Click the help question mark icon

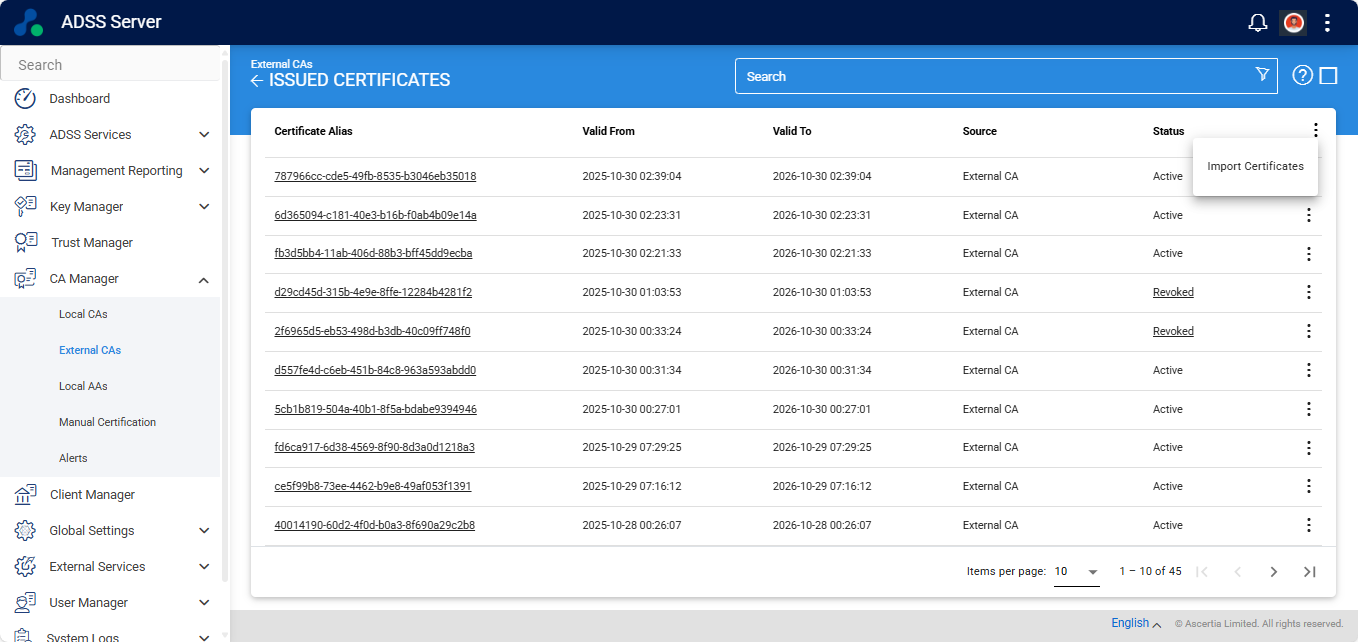[x=1302, y=76]
